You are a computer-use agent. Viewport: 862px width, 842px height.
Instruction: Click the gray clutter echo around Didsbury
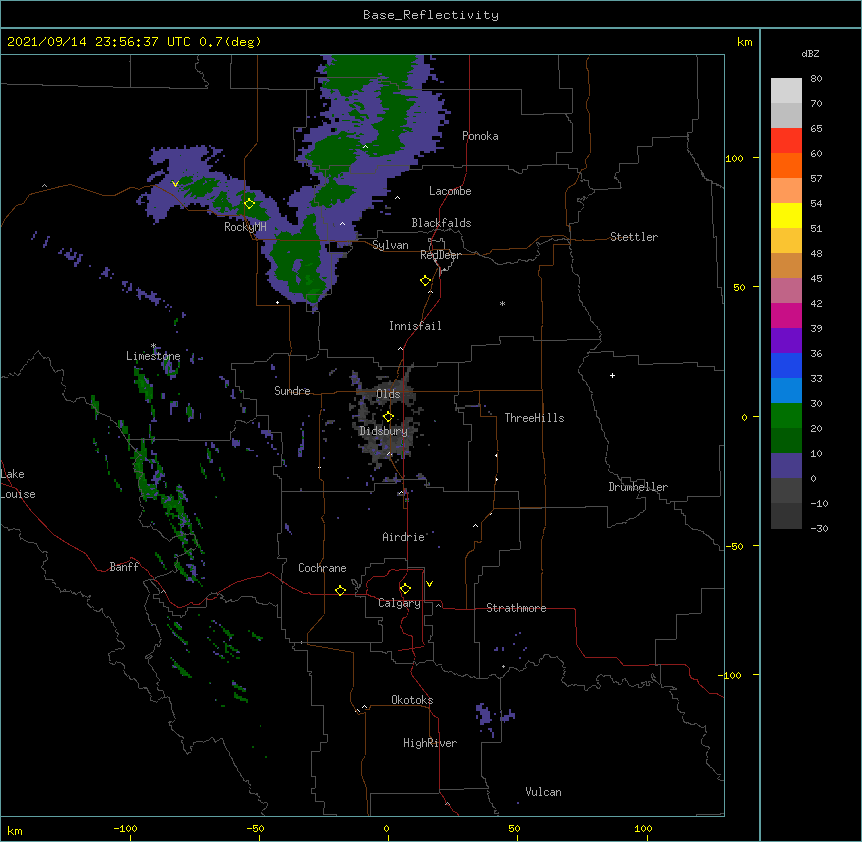click(x=385, y=418)
